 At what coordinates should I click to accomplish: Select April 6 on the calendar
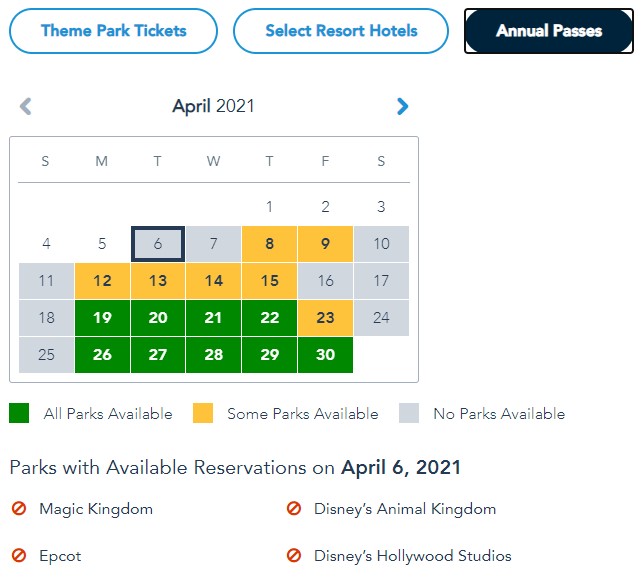pos(158,244)
